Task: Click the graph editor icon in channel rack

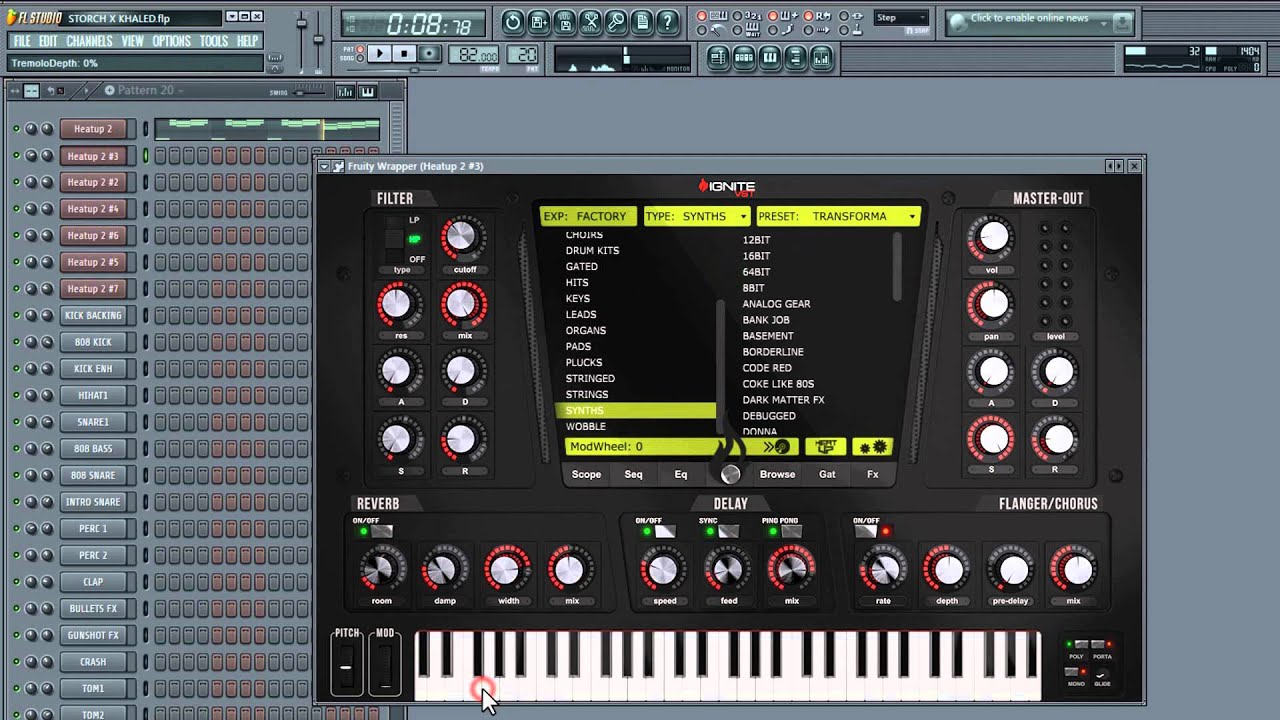Action: (x=345, y=91)
